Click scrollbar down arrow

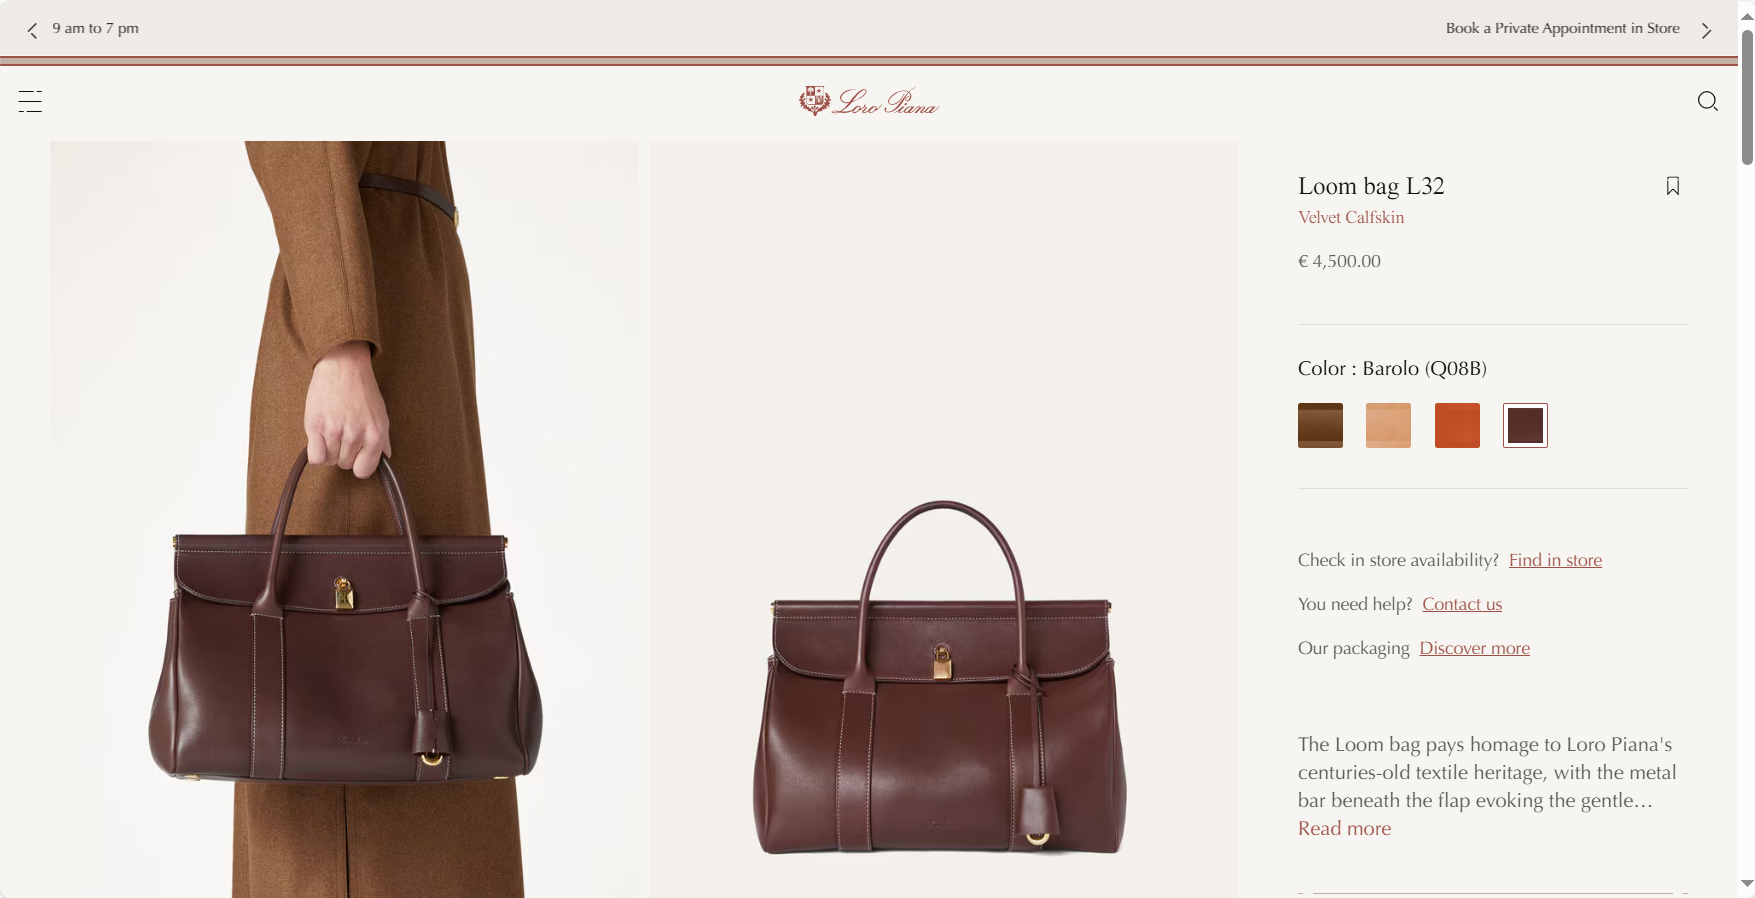[1747, 883]
